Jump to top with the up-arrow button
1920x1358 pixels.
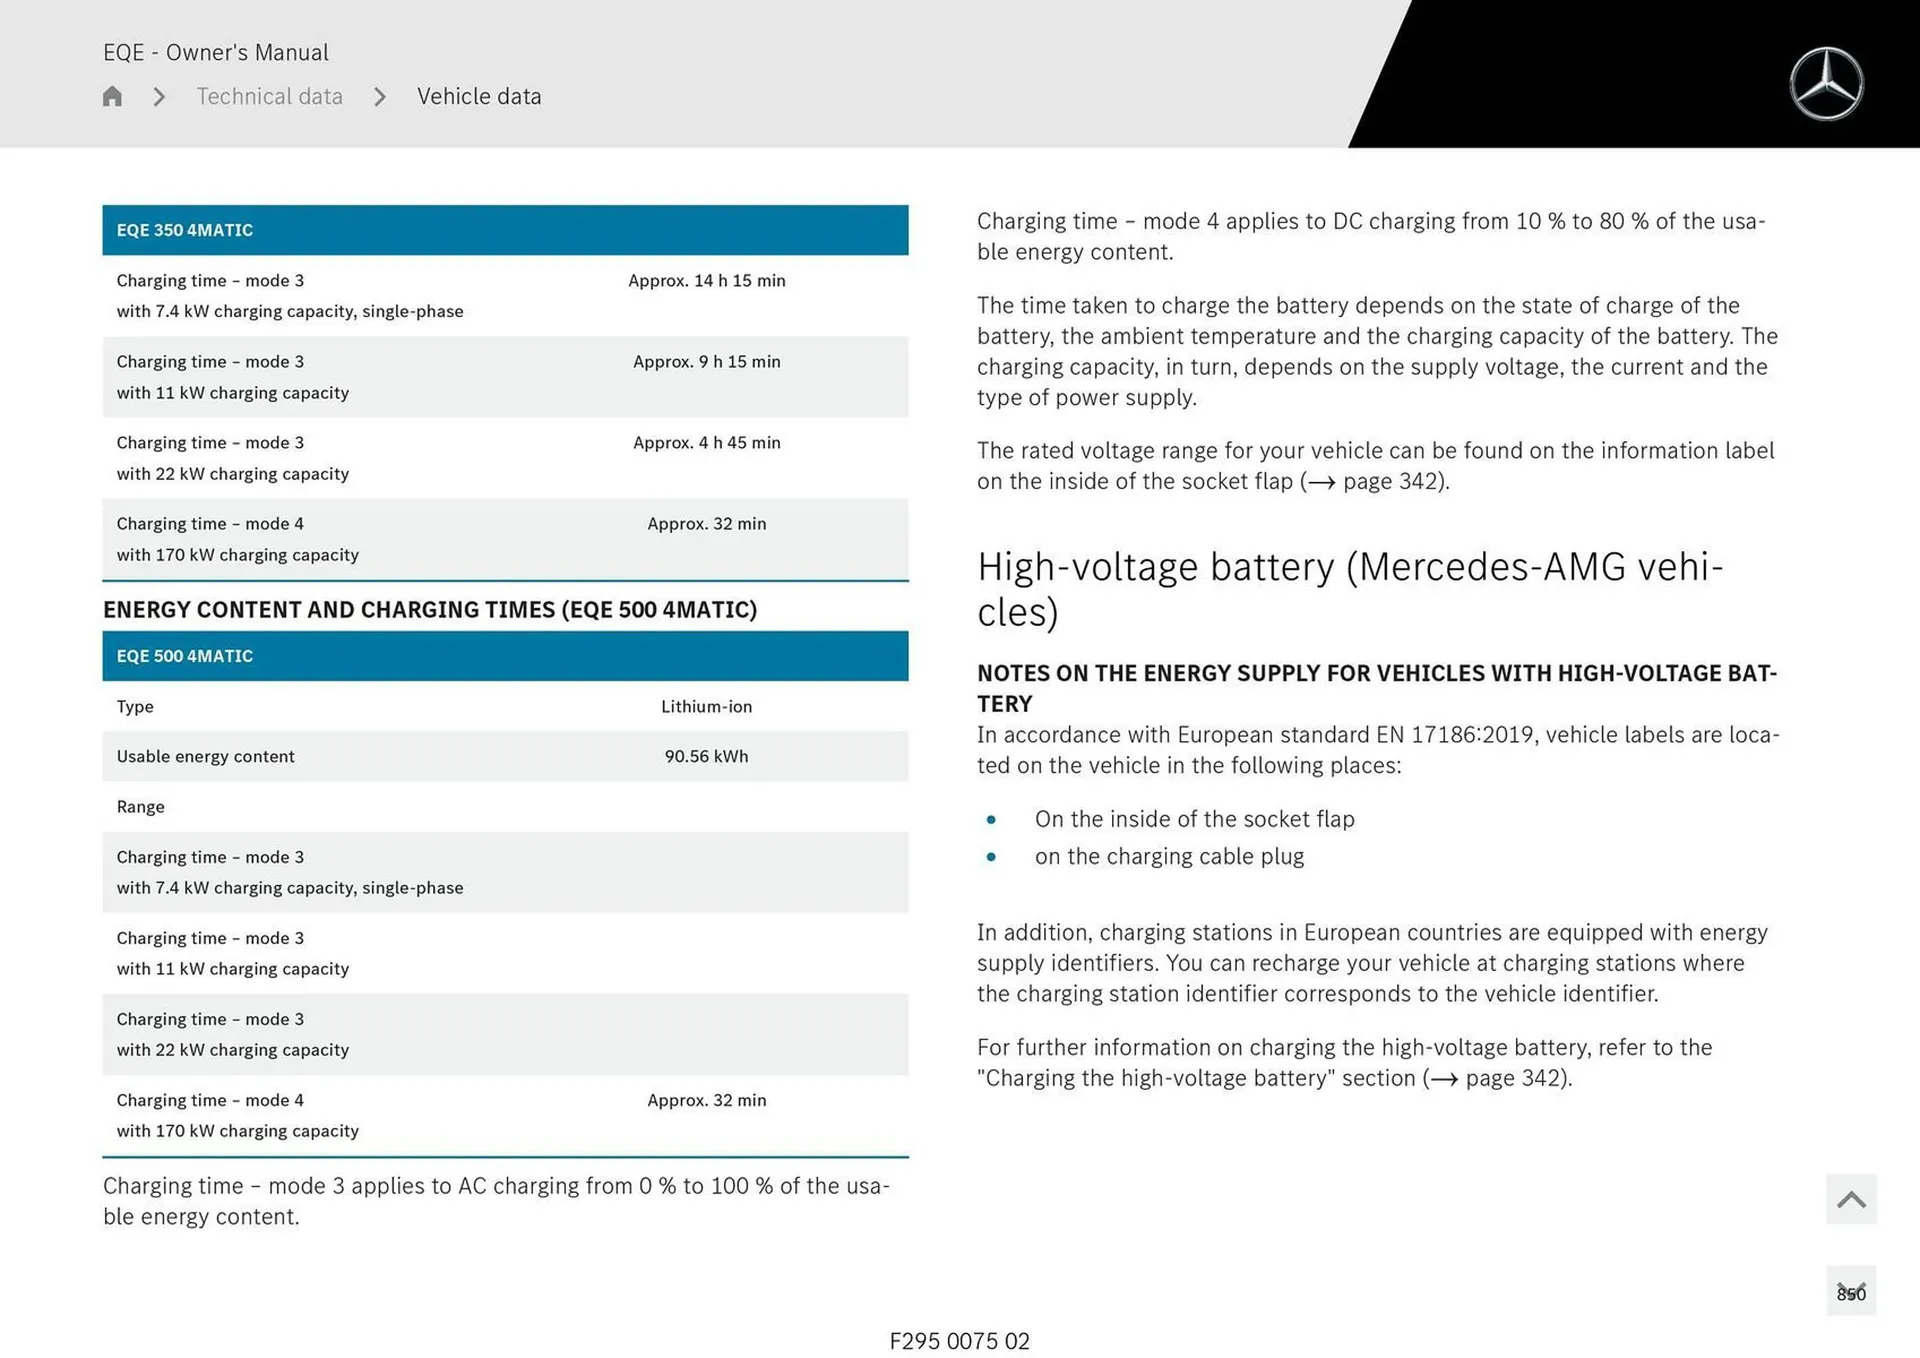tap(1851, 1199)
